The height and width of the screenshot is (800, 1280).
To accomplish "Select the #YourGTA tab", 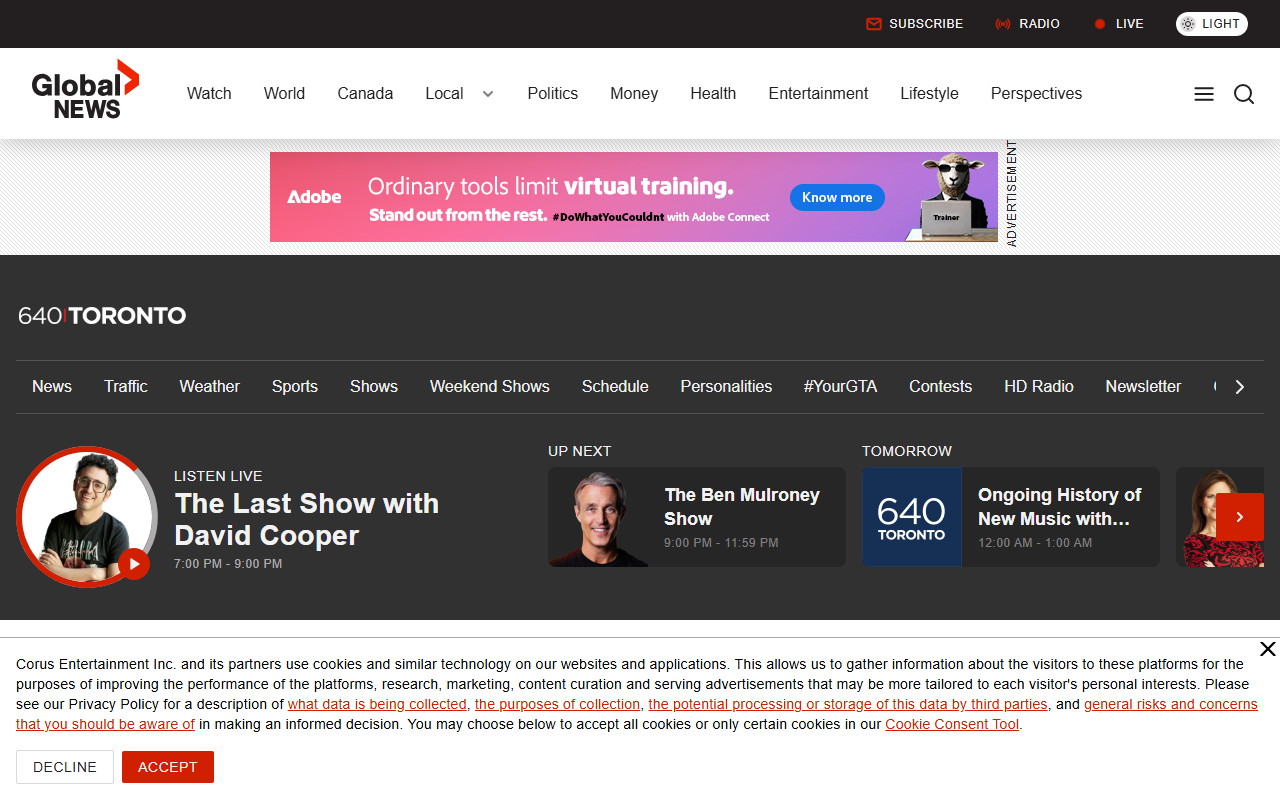I will [840, 386].
